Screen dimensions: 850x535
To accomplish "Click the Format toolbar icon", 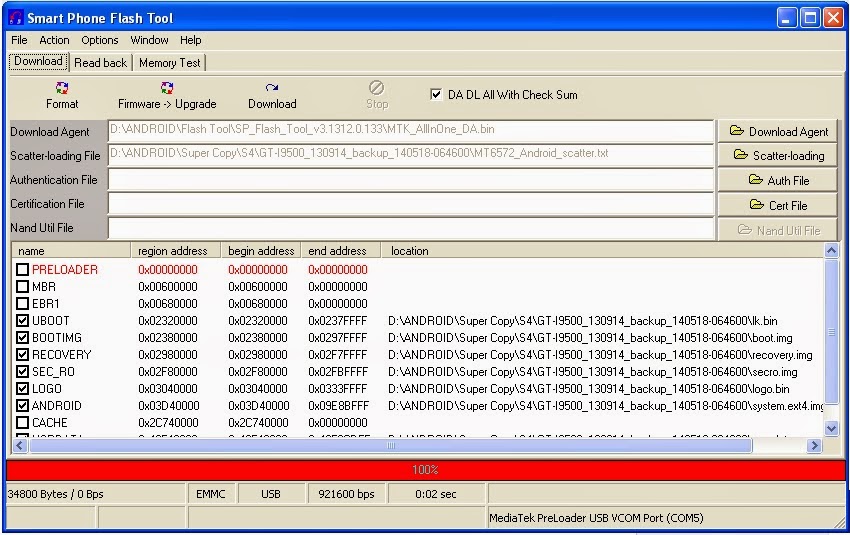I will tap(62, 88).
